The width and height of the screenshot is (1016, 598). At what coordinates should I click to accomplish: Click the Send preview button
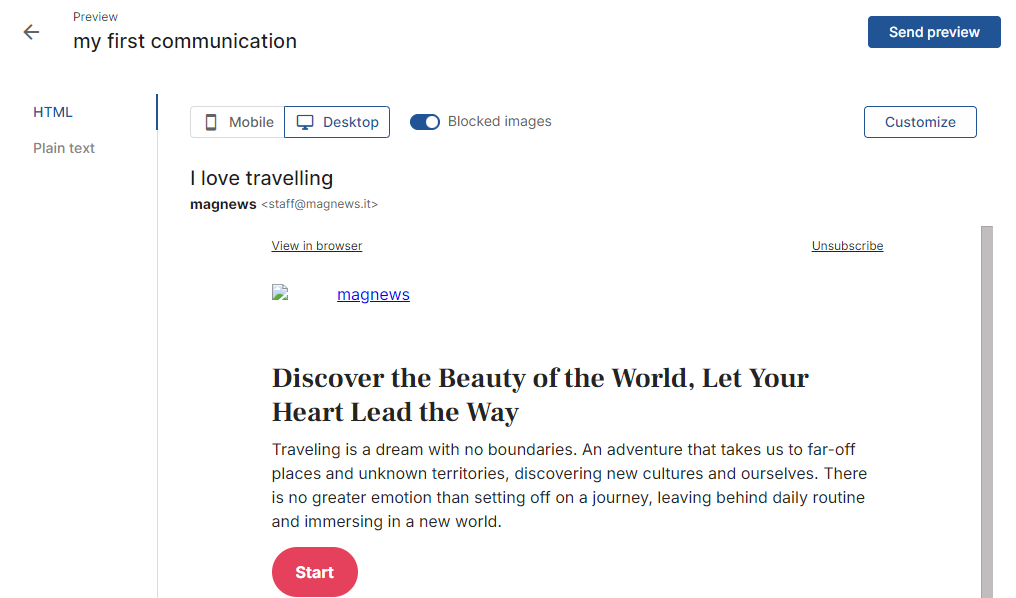pyautogui.click(x=934, y=32)
